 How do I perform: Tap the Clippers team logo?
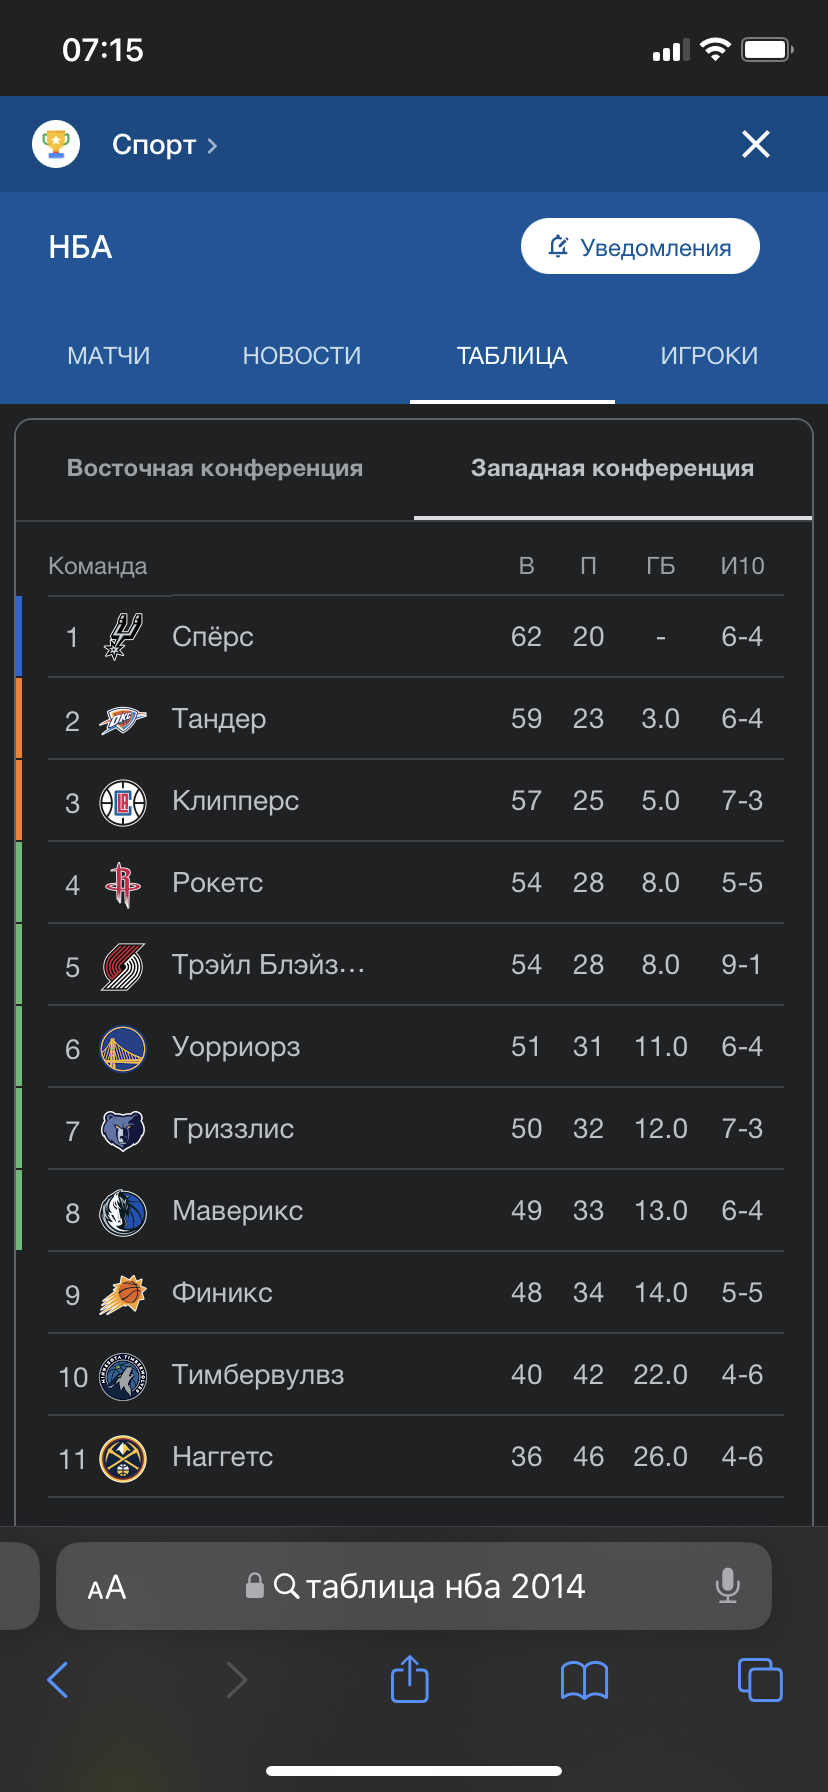point(123,801)
